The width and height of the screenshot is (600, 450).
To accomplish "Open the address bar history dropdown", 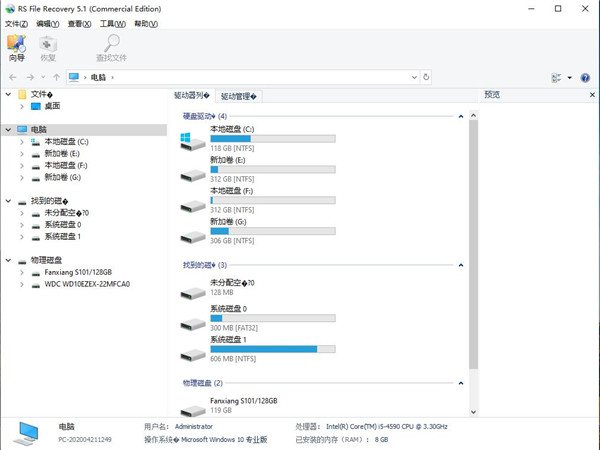I will coord(414,77).
